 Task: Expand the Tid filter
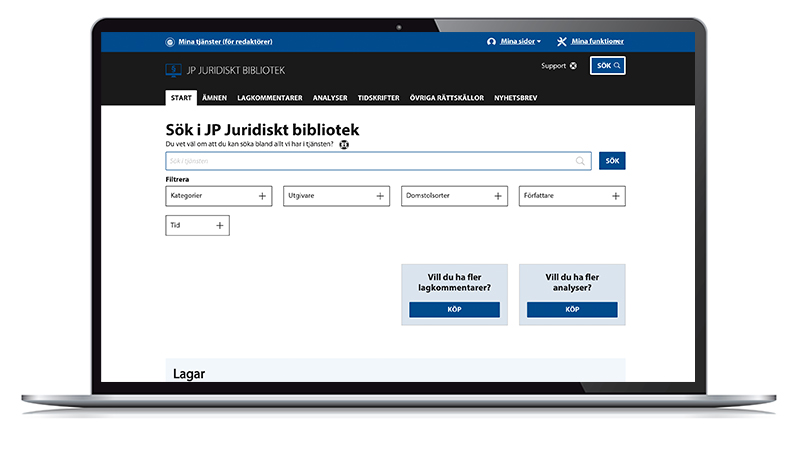pos(197,226)
